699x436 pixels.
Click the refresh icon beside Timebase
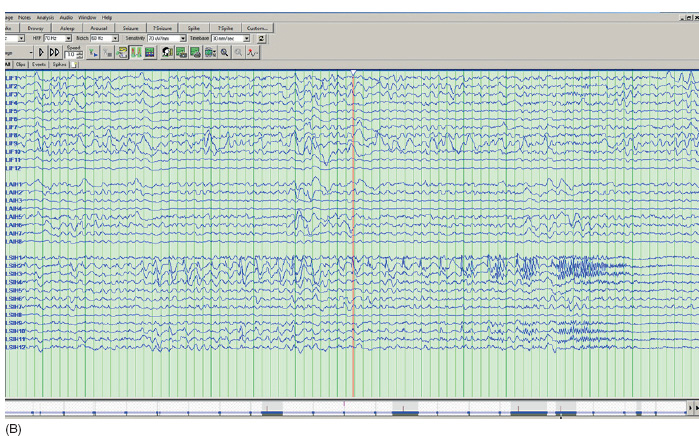click(262, 38)
